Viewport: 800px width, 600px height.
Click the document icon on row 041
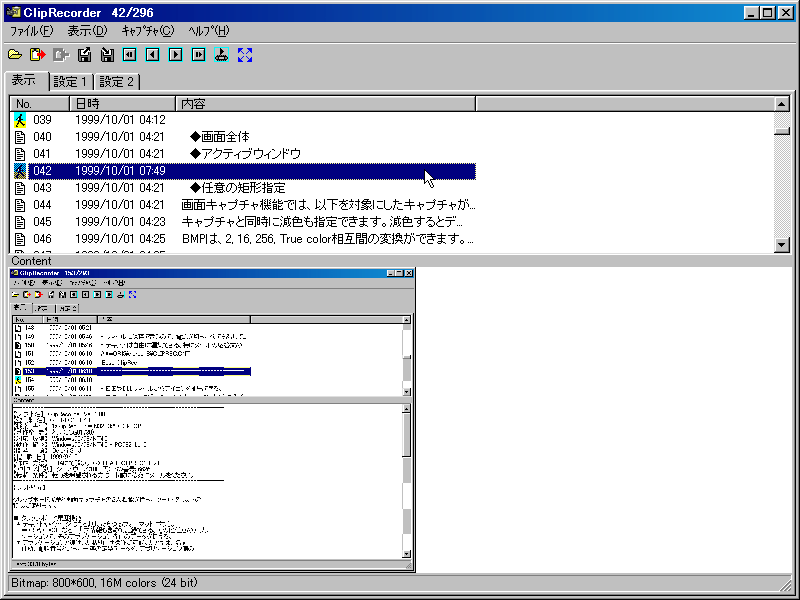coord(20,154)
